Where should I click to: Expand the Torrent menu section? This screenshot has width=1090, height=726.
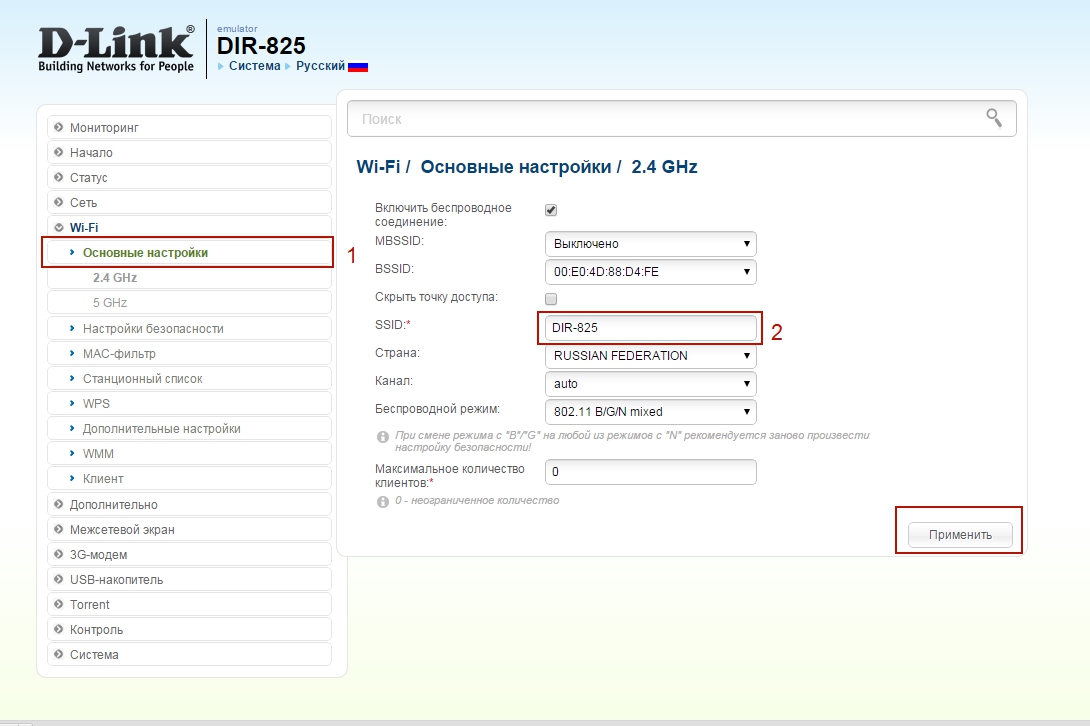click(x=189, y=604)
